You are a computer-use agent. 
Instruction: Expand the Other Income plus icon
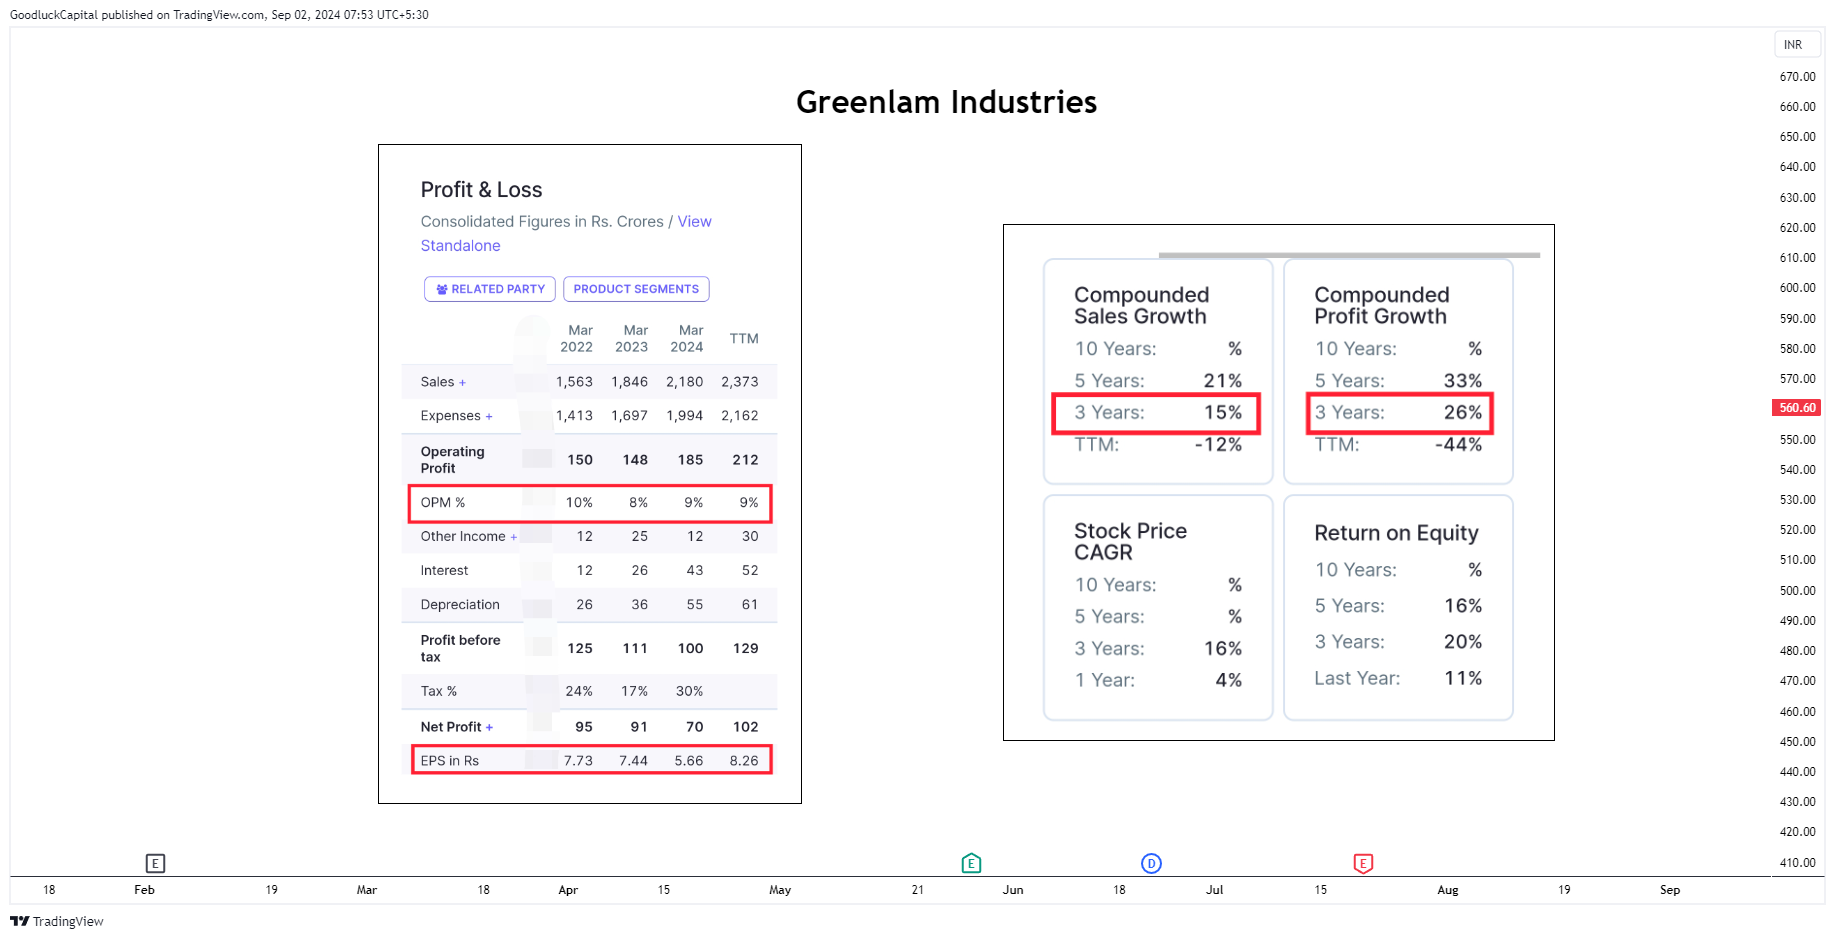[x=514, y=537]
